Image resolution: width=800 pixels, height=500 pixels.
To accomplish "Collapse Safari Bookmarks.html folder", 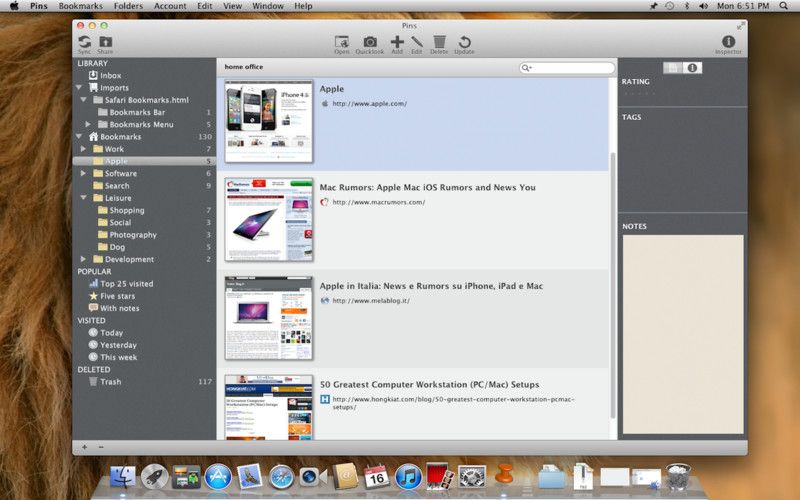I will (x=84, y=100).
